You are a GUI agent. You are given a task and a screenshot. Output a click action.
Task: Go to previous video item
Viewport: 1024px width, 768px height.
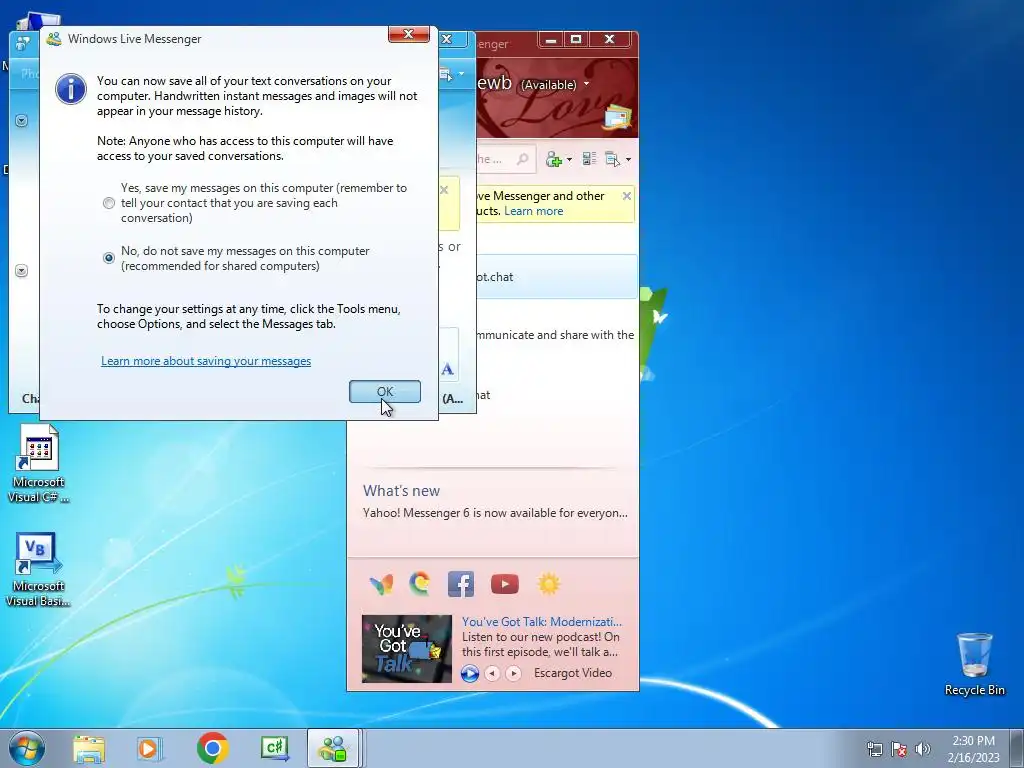click(x=492, y=673)
